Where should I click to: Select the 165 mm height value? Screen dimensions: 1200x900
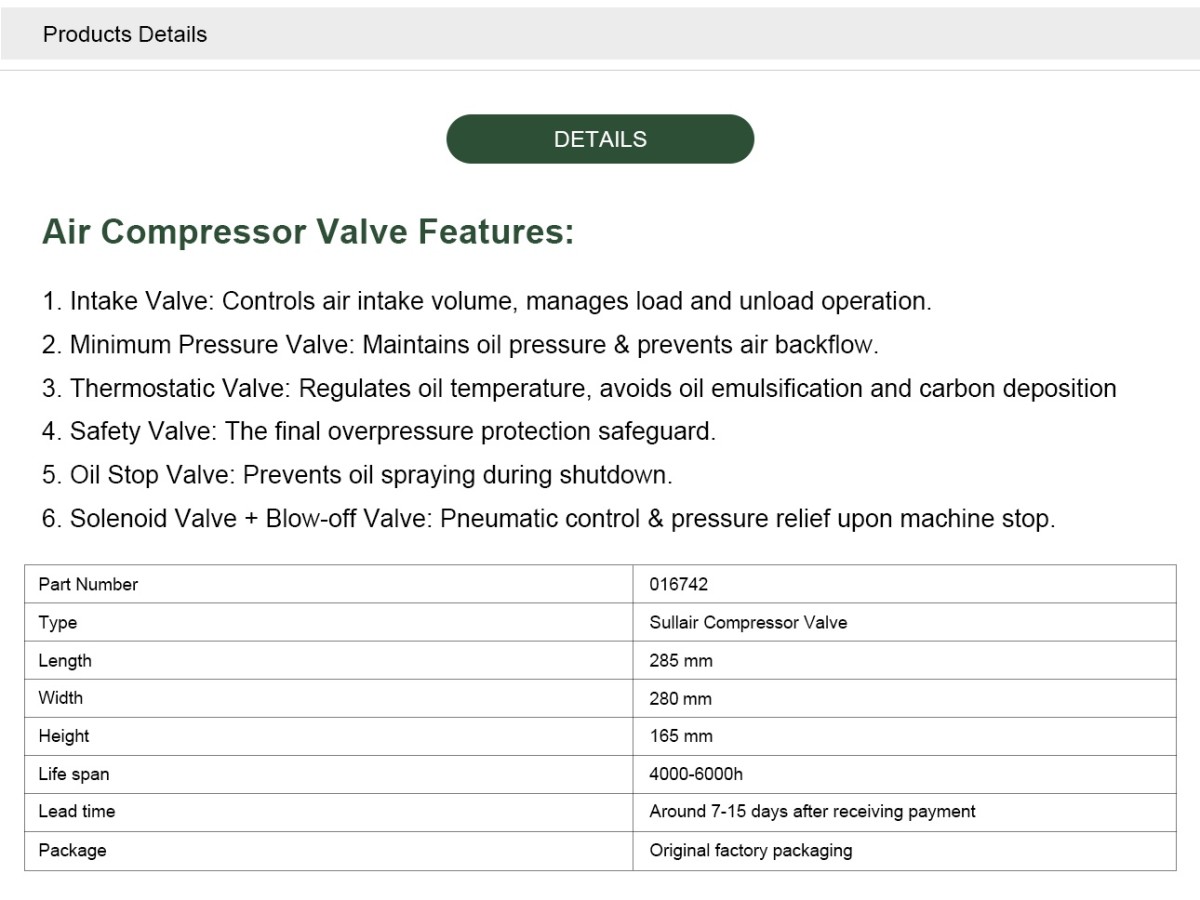pos(681,736)
